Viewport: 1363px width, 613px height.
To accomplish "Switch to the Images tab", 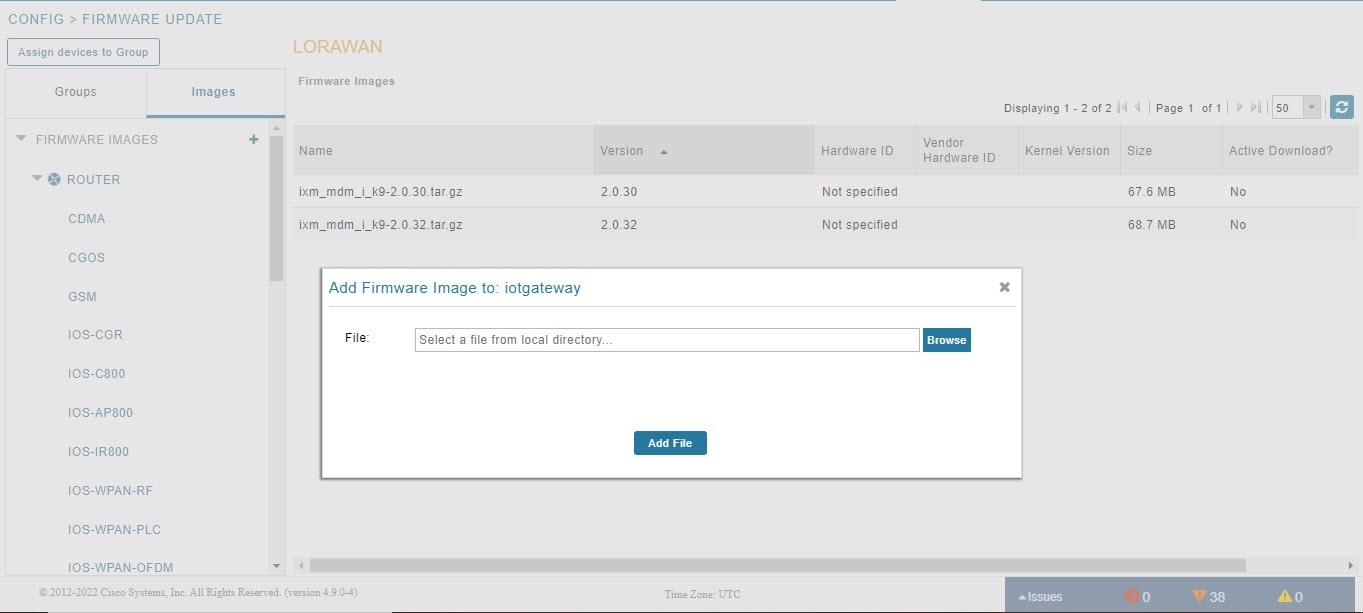I will 214,92.
